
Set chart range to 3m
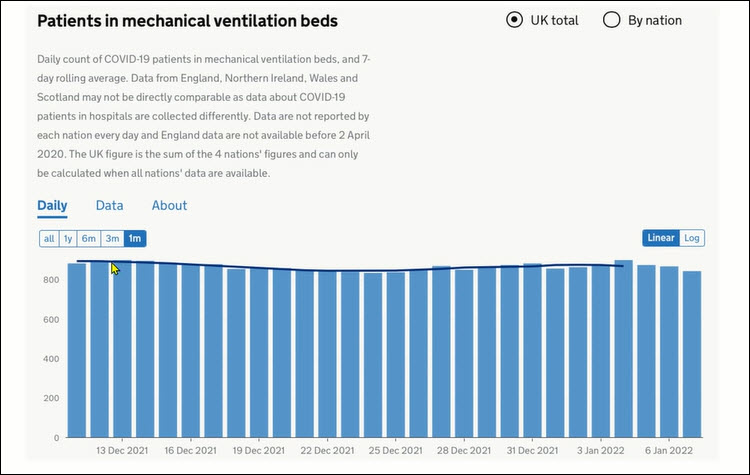(112, 238)
